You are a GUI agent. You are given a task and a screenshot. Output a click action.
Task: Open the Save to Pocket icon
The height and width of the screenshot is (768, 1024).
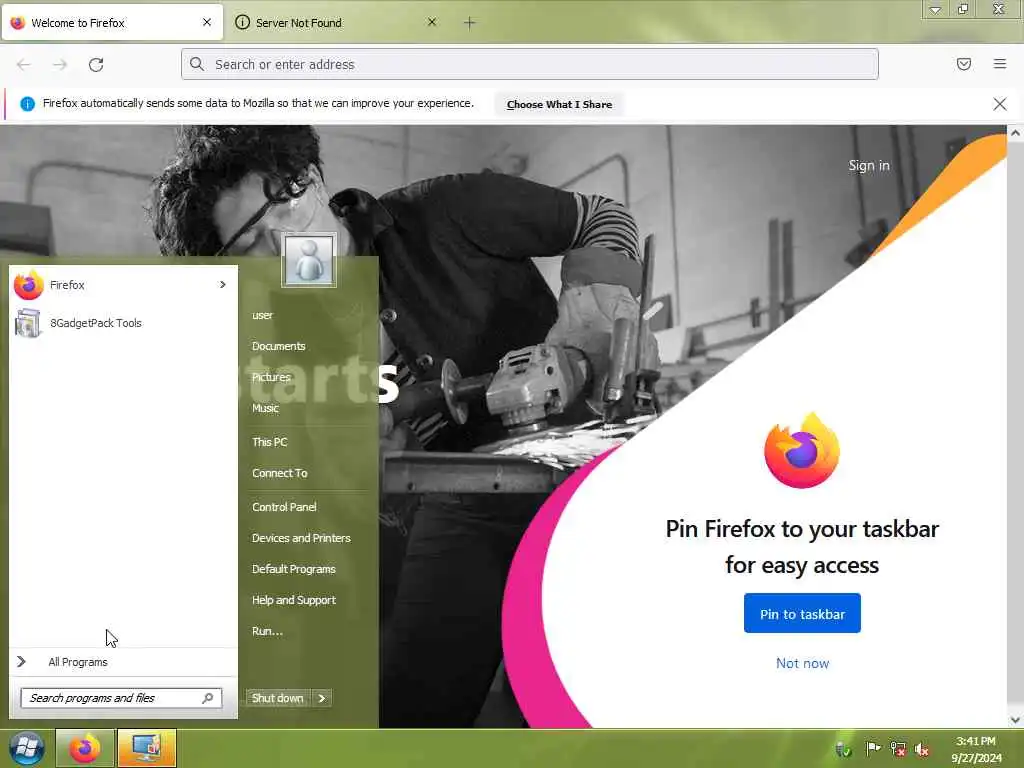pos(963,64)
